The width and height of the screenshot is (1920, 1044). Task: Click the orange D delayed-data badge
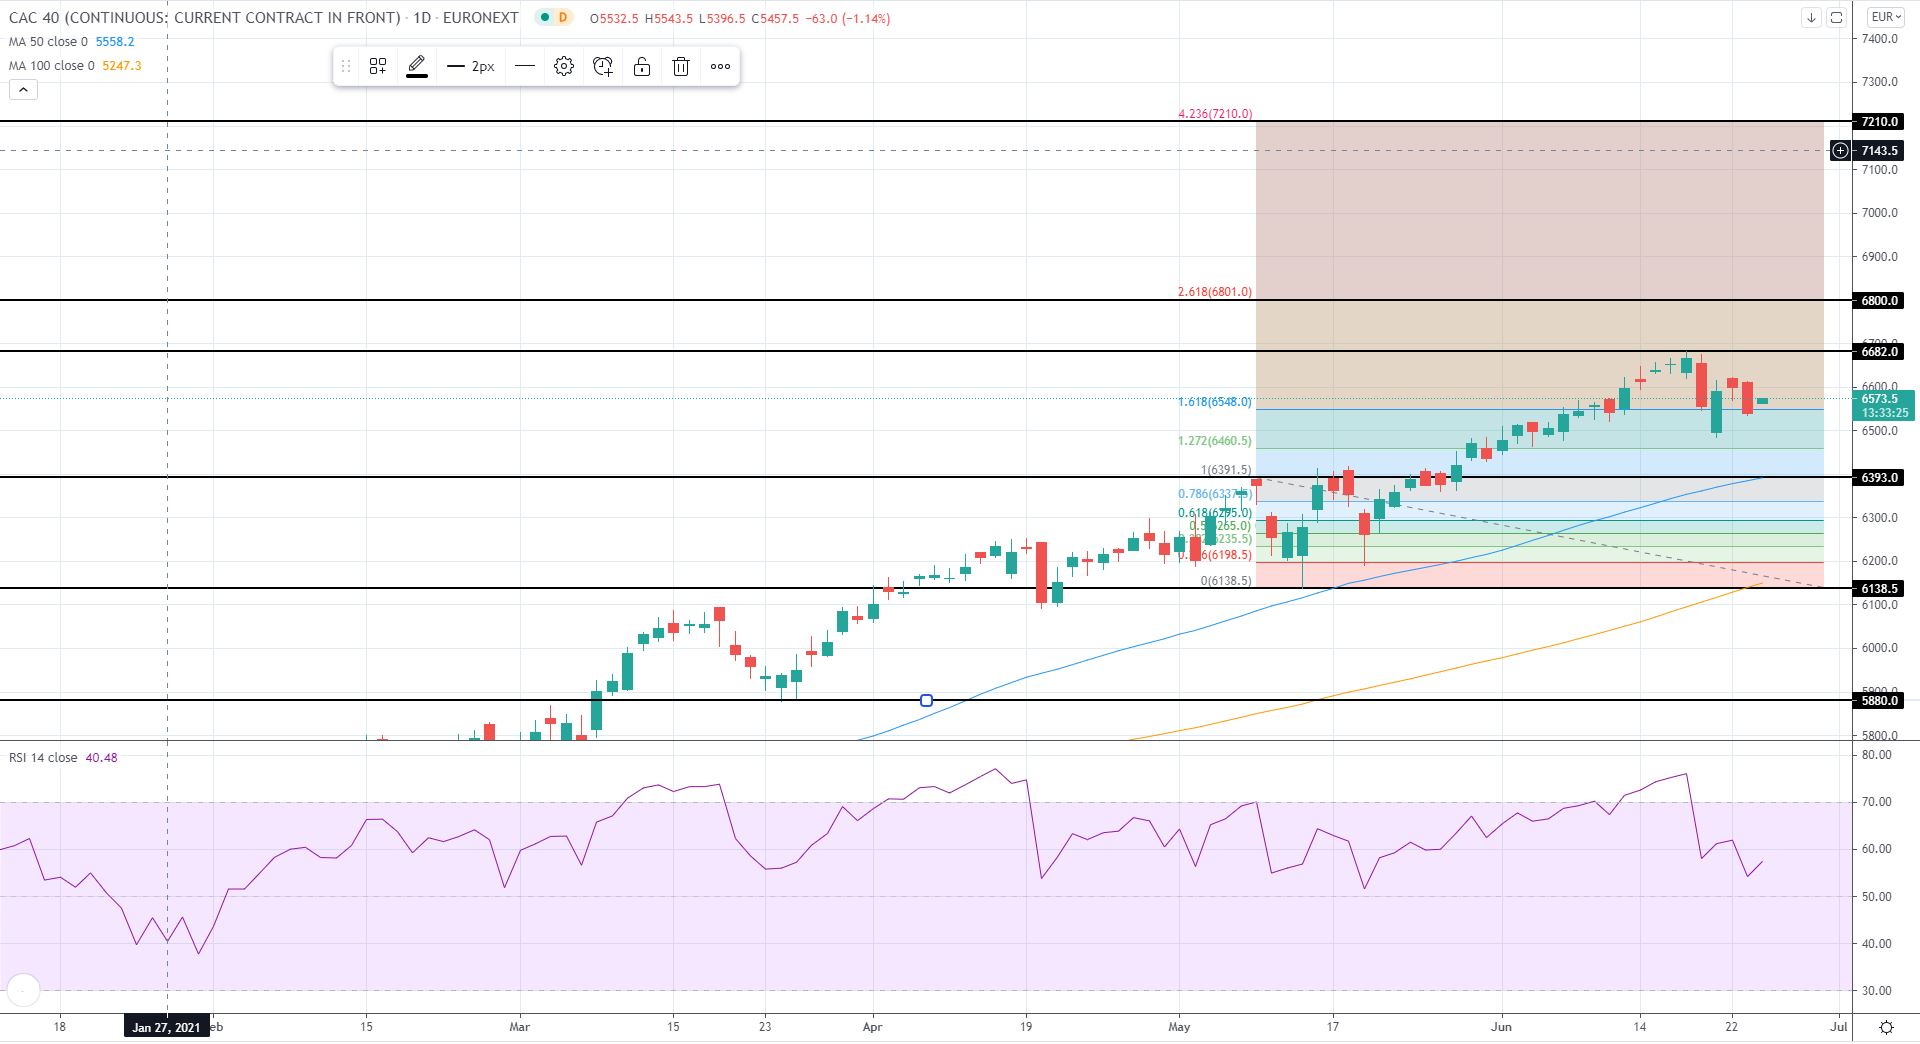click(x=563, y=18)
